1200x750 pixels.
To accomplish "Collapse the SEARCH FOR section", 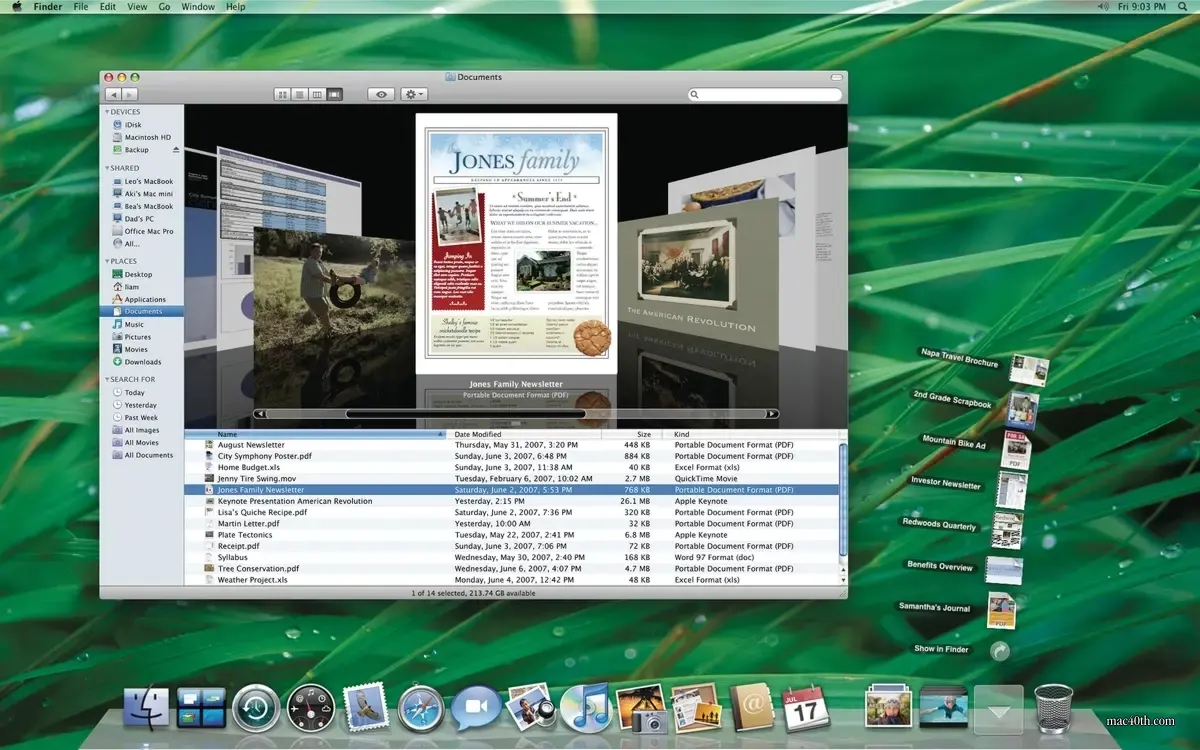I will (x=110, y=379).
